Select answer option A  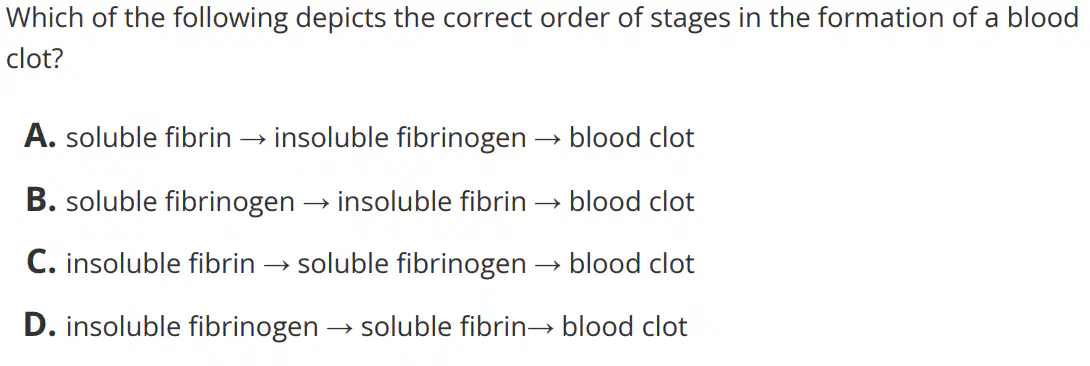(x=359, y=138)
